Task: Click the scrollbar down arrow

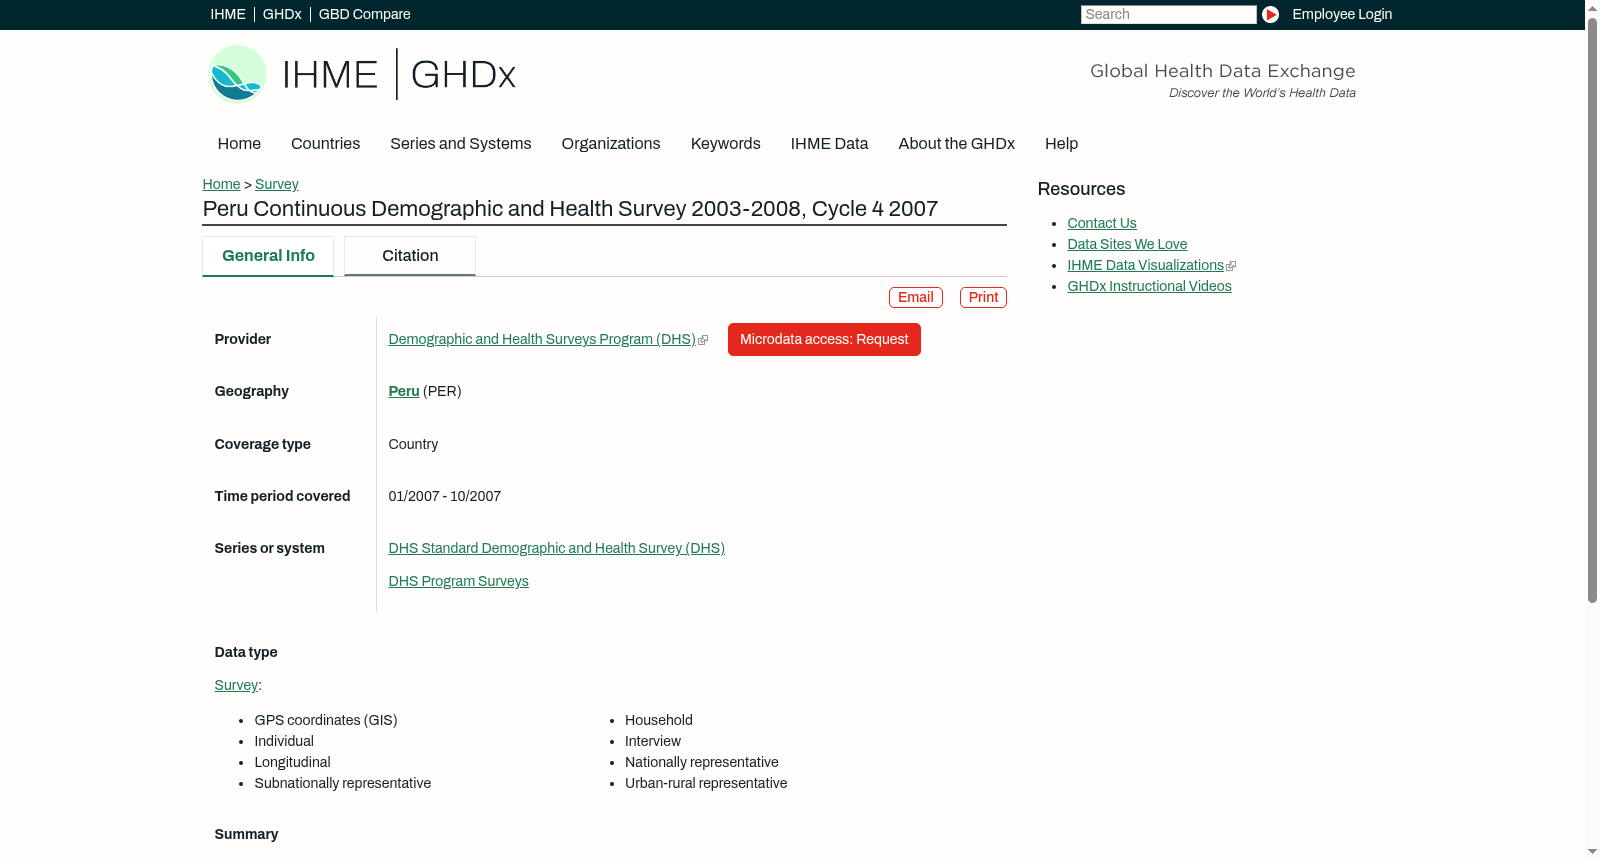Action: [x=1592, y=853]
